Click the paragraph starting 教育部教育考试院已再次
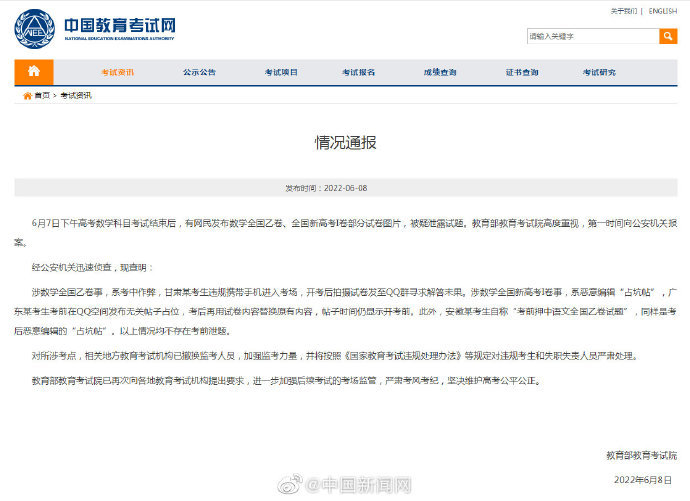690x501 pixels. tap(286, 380)
